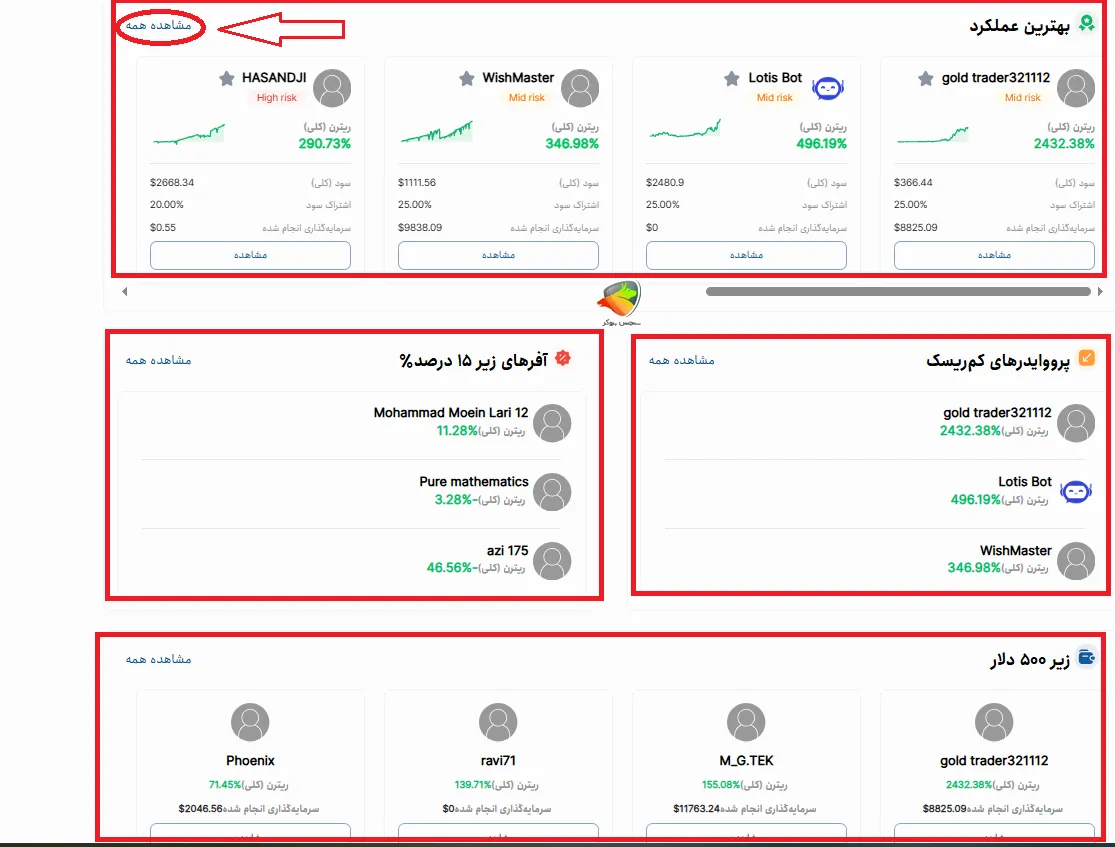Viewport: 1115px width, 847px height.
Task: Toggle favorite star for Lotis Bot
Action: pyautogui.click(x=731, y=79)
